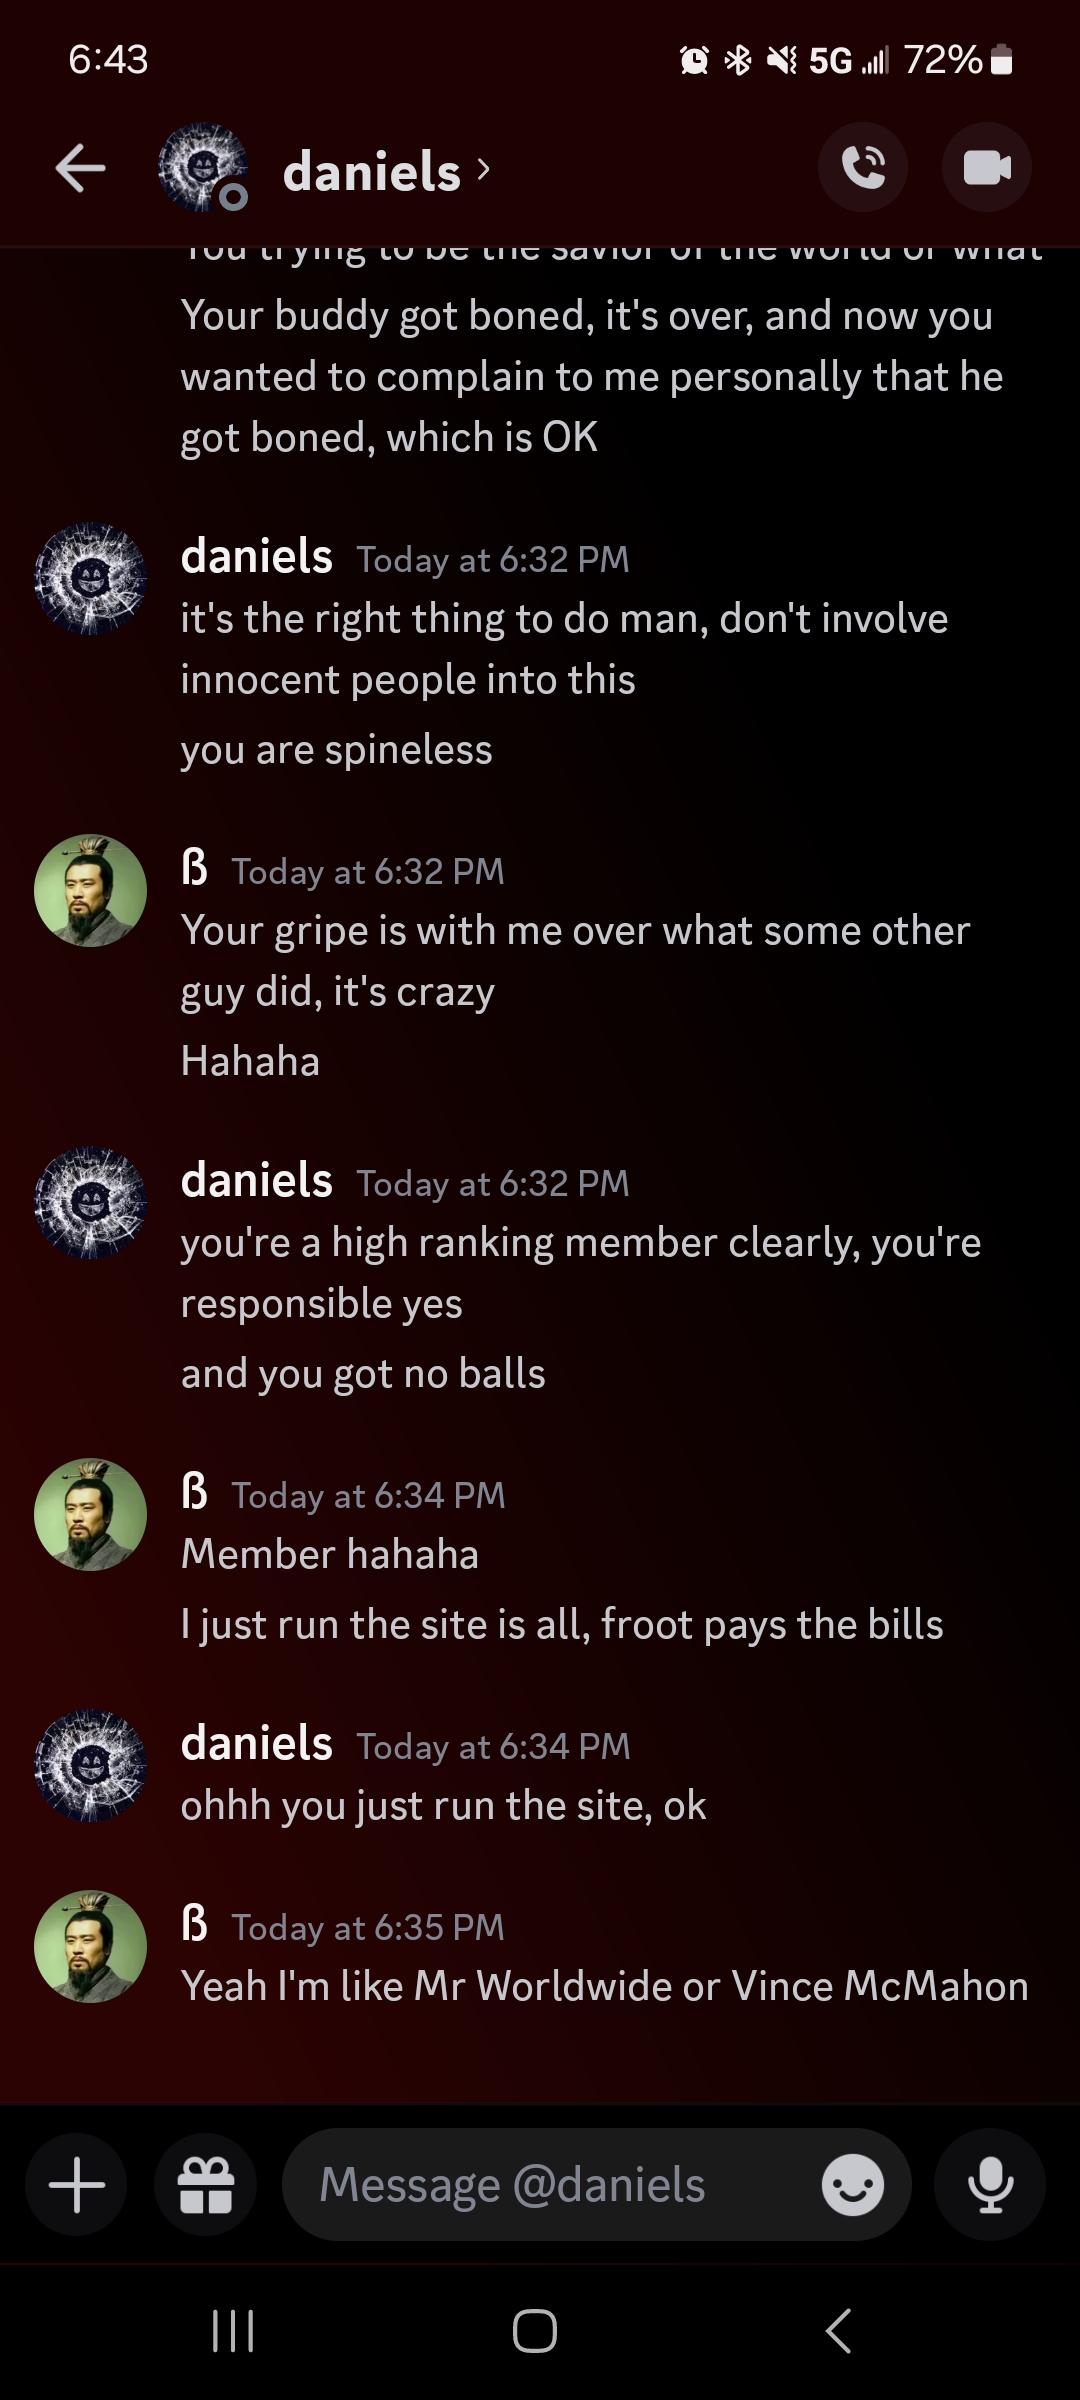Tap the microphone voice message button
The width and height of the screenshot is (1080, 2400).
tap(990, 2184)
